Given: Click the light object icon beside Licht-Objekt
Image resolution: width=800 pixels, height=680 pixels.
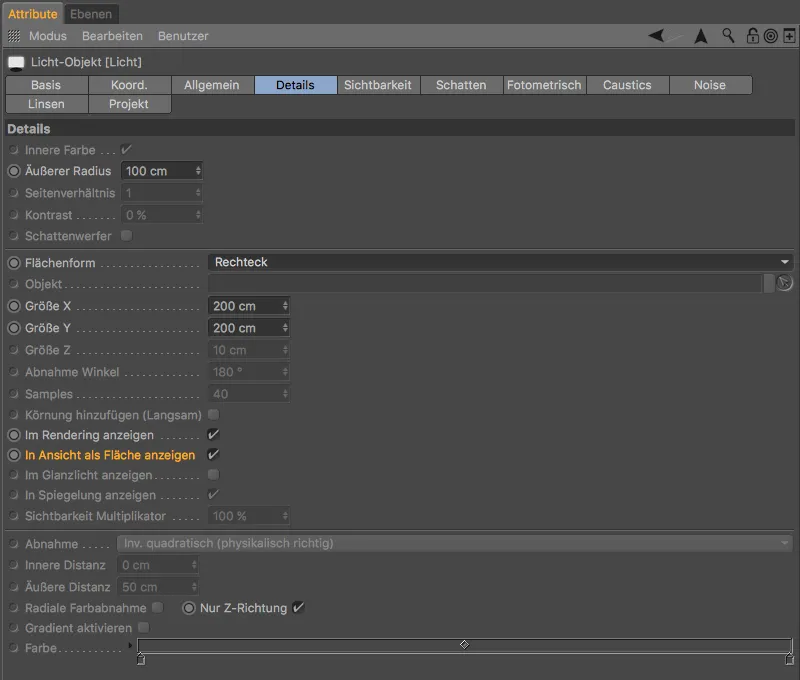Looking at the screenshot, I should [x=14, y=61].
